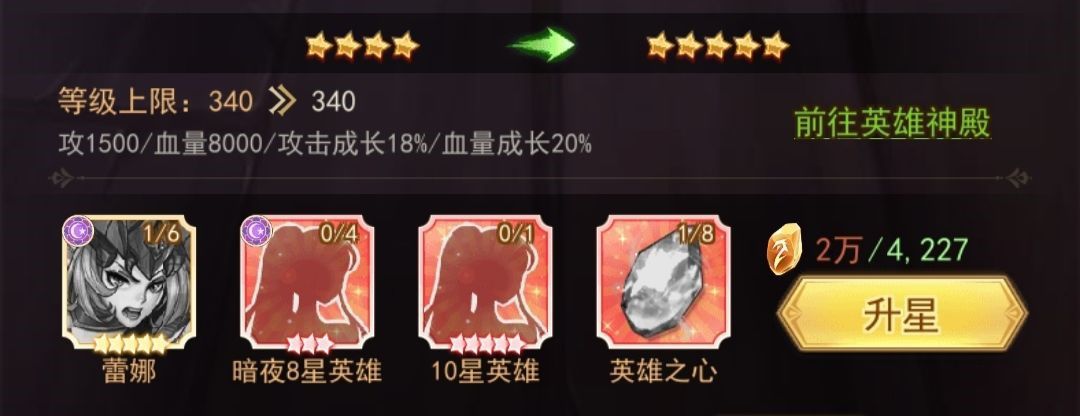Tap the 暗夜8星英雄 material slot
Screen dimensions: 1080x416
coord(307,283)
